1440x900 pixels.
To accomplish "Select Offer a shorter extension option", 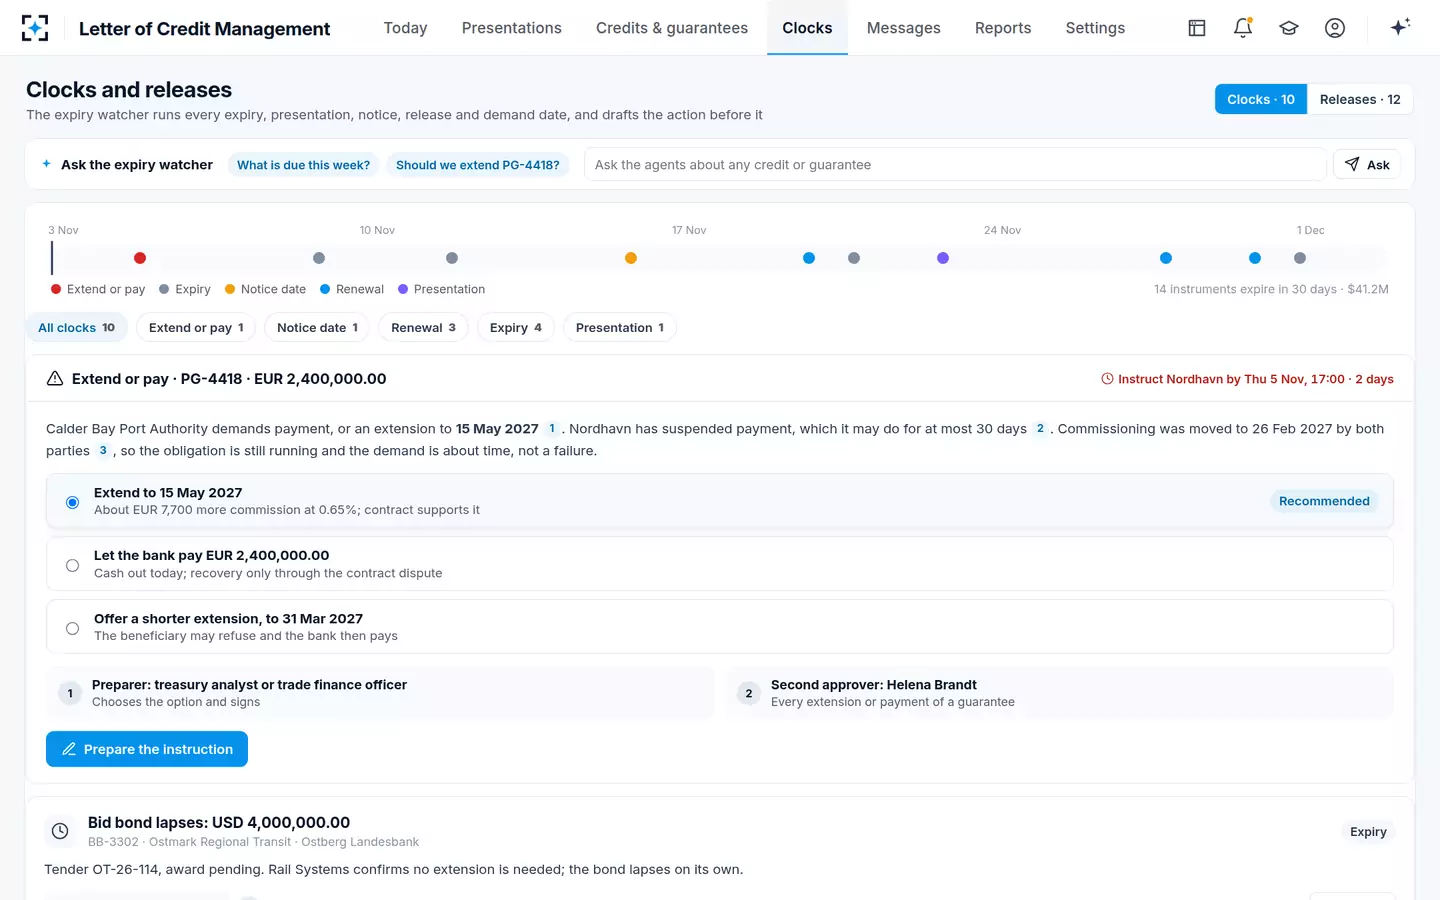I will click(720, 627).
